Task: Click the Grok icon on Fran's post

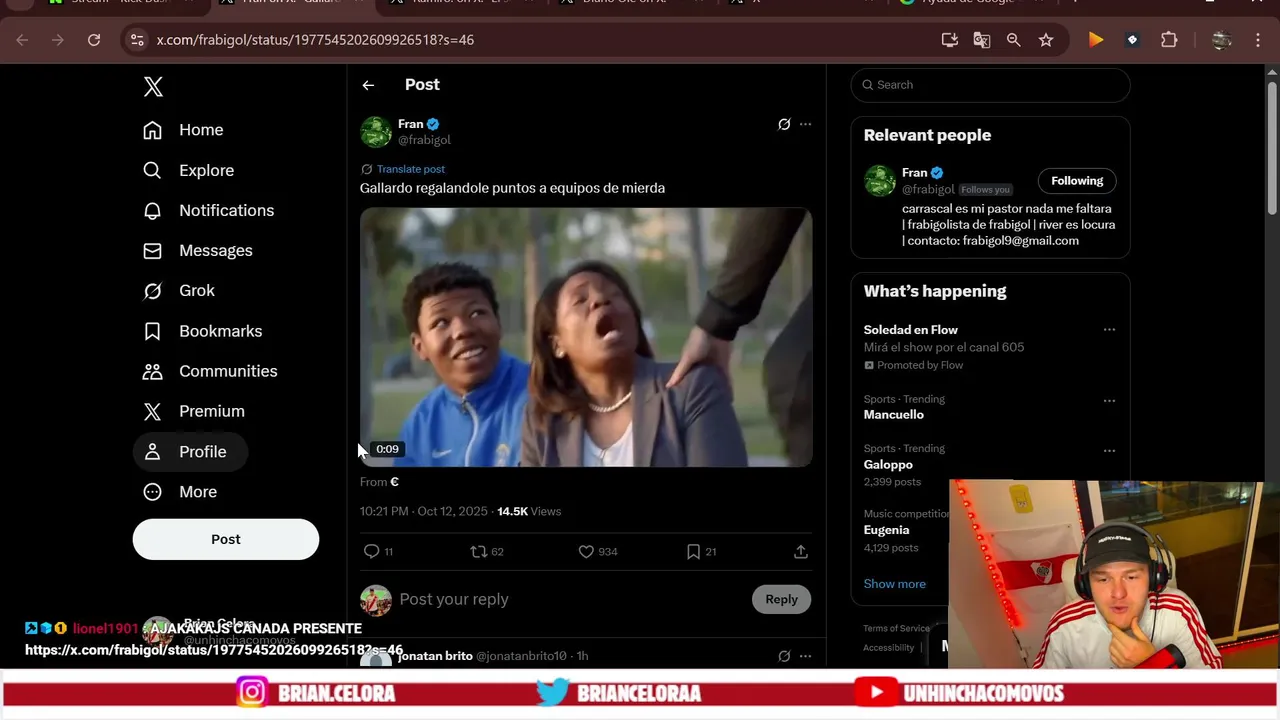Action: [784, 124]
